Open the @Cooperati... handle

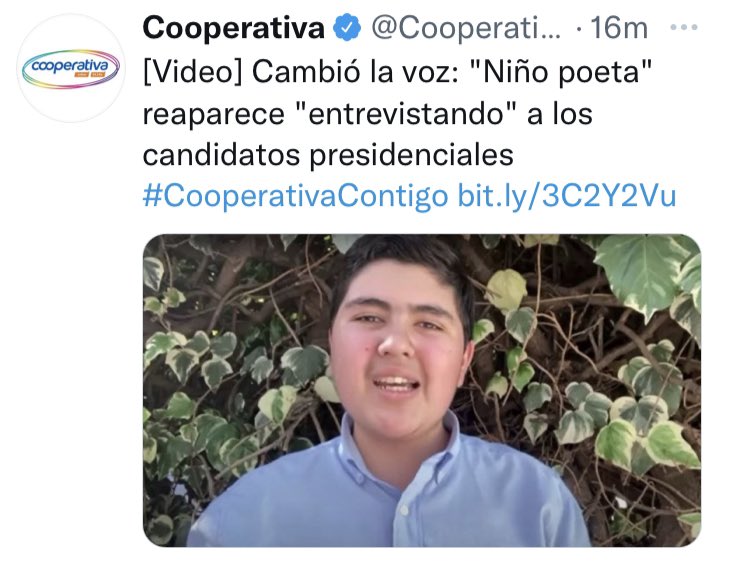pyautogui.click(x=466, y=28)
